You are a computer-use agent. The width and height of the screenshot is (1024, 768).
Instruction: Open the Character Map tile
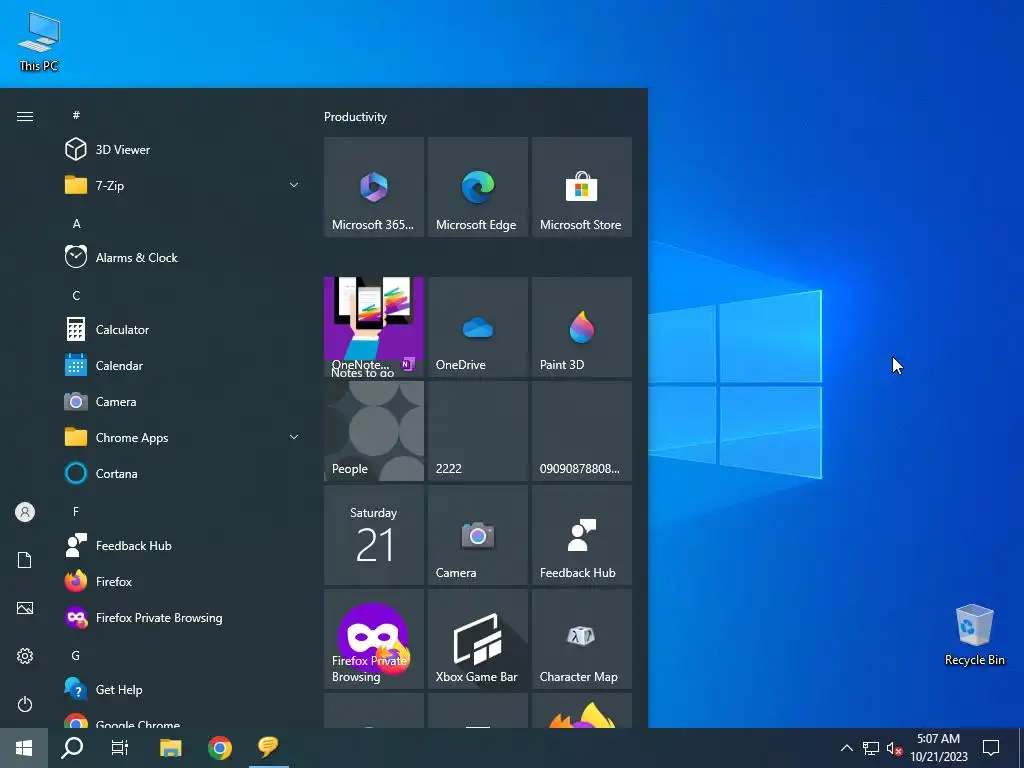[582, 639]
